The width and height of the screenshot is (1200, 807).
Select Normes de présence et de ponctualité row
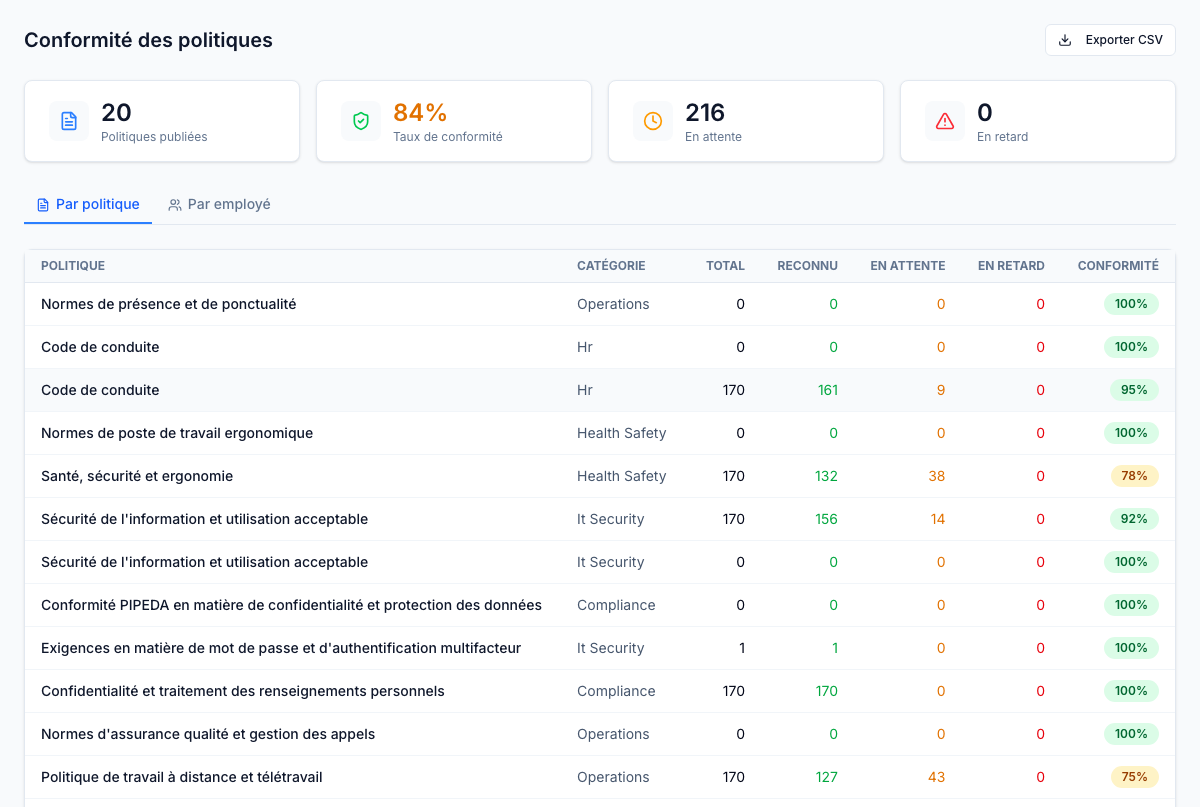[600, 304]
